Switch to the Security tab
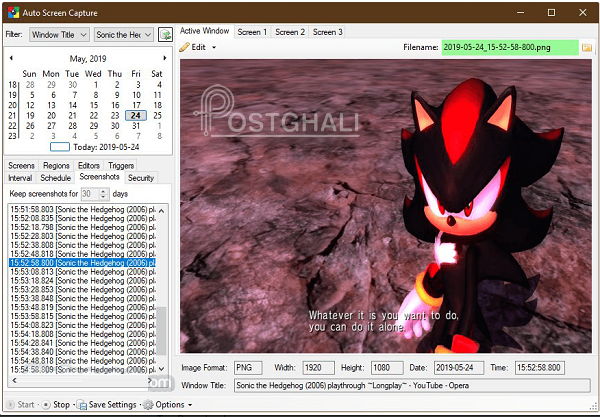The image size is (600, 417). pos(141,178)
